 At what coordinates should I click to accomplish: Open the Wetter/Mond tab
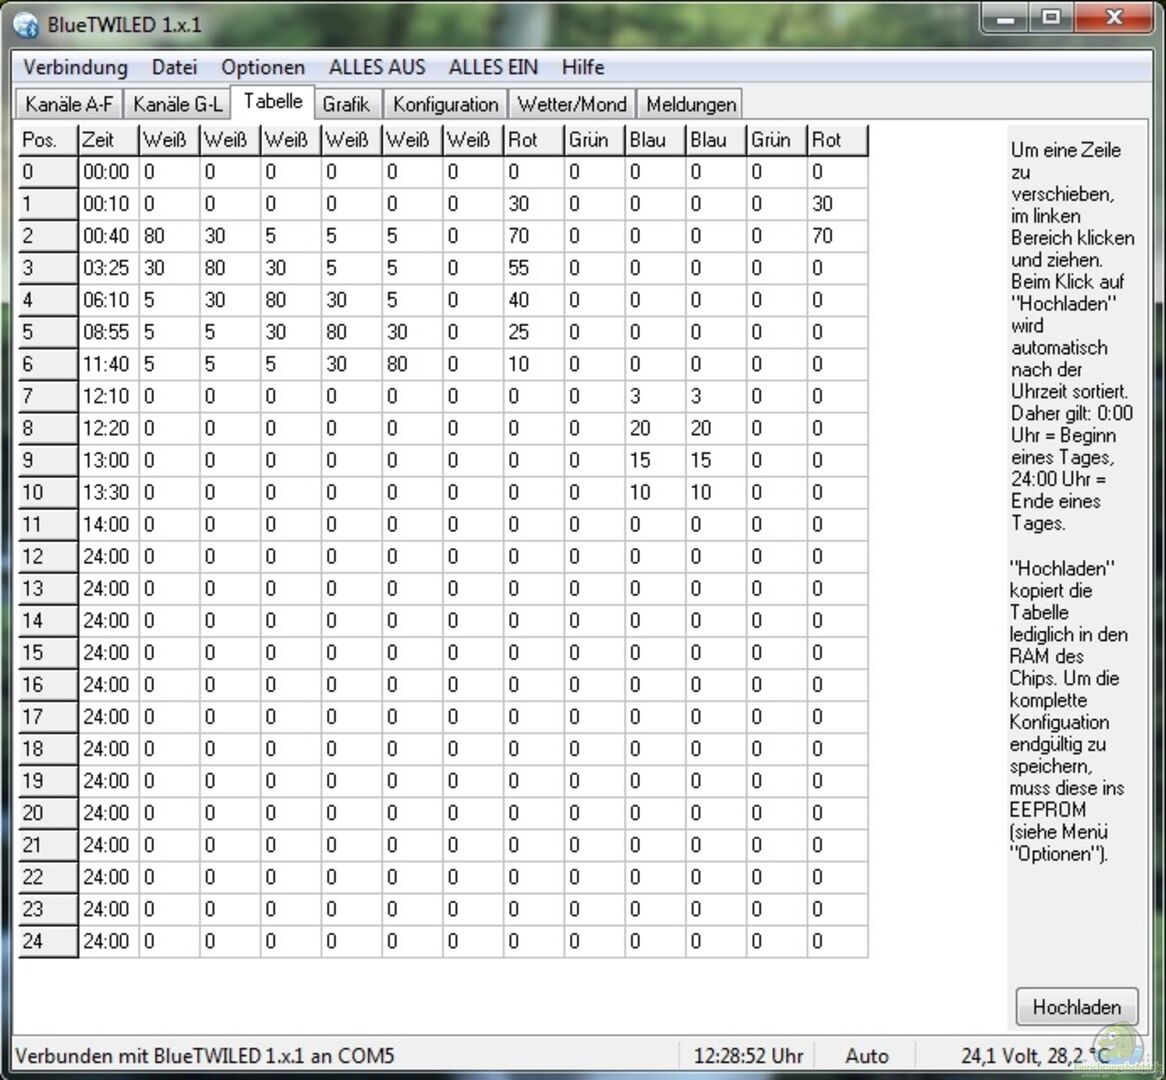tap(572, 104)
